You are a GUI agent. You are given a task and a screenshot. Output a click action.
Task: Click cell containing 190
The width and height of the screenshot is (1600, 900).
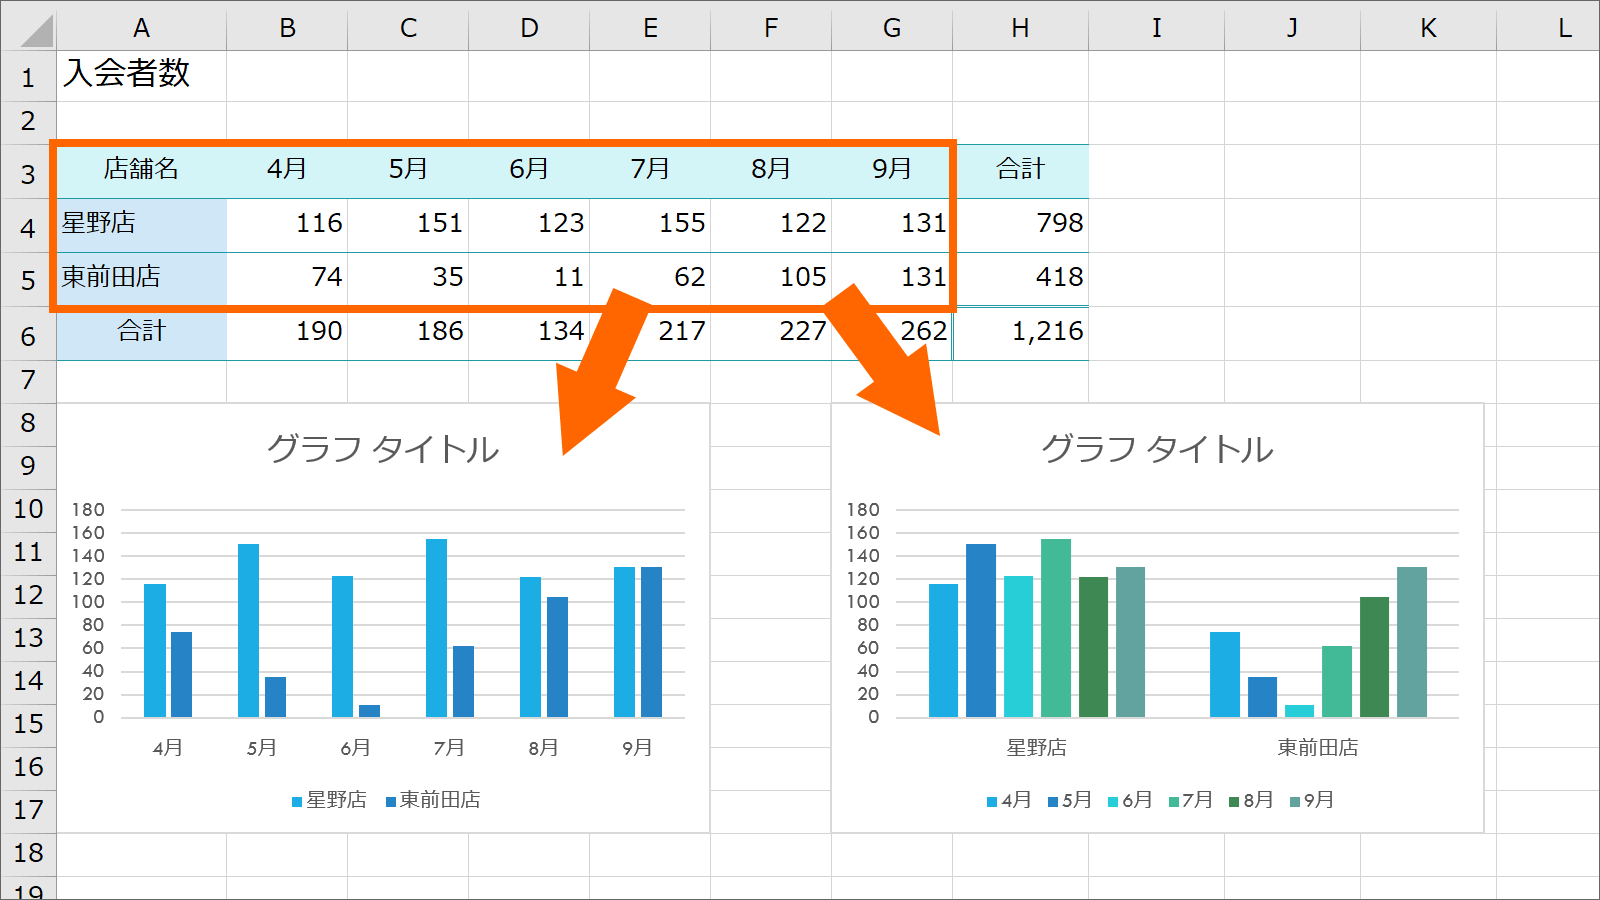point(287,332)
